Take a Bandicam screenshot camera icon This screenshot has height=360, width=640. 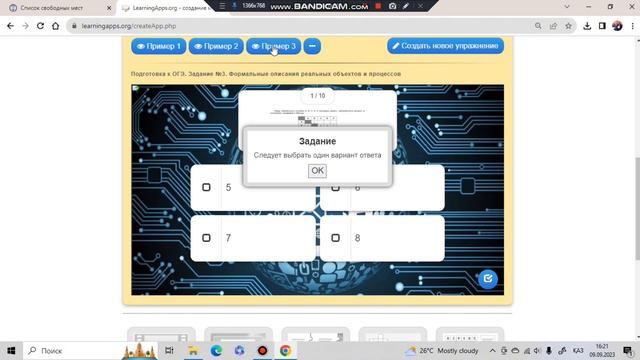[x=392, y=6]
